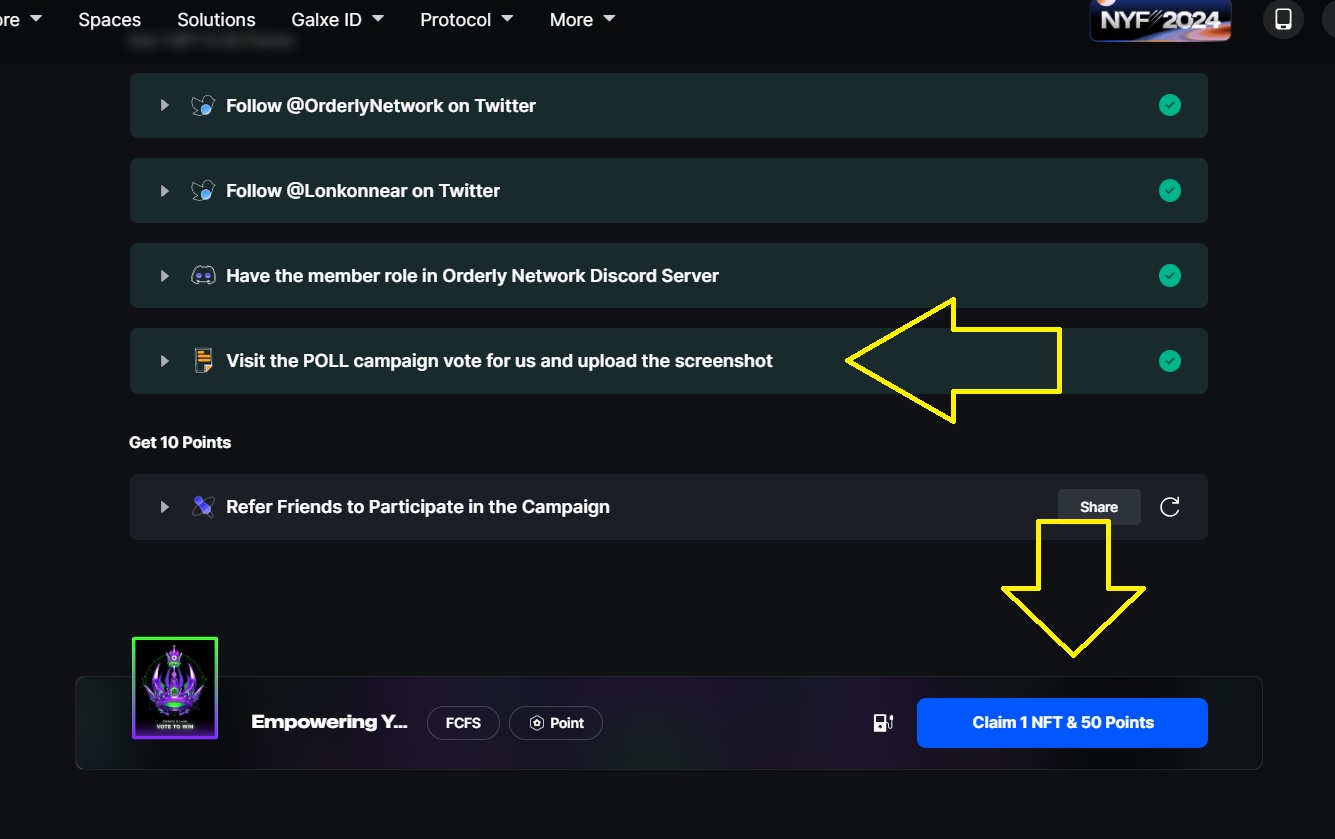1335x839 pixels.
Task: Expand the Visit the POLL campaign task
Action: tap(165, 361)
